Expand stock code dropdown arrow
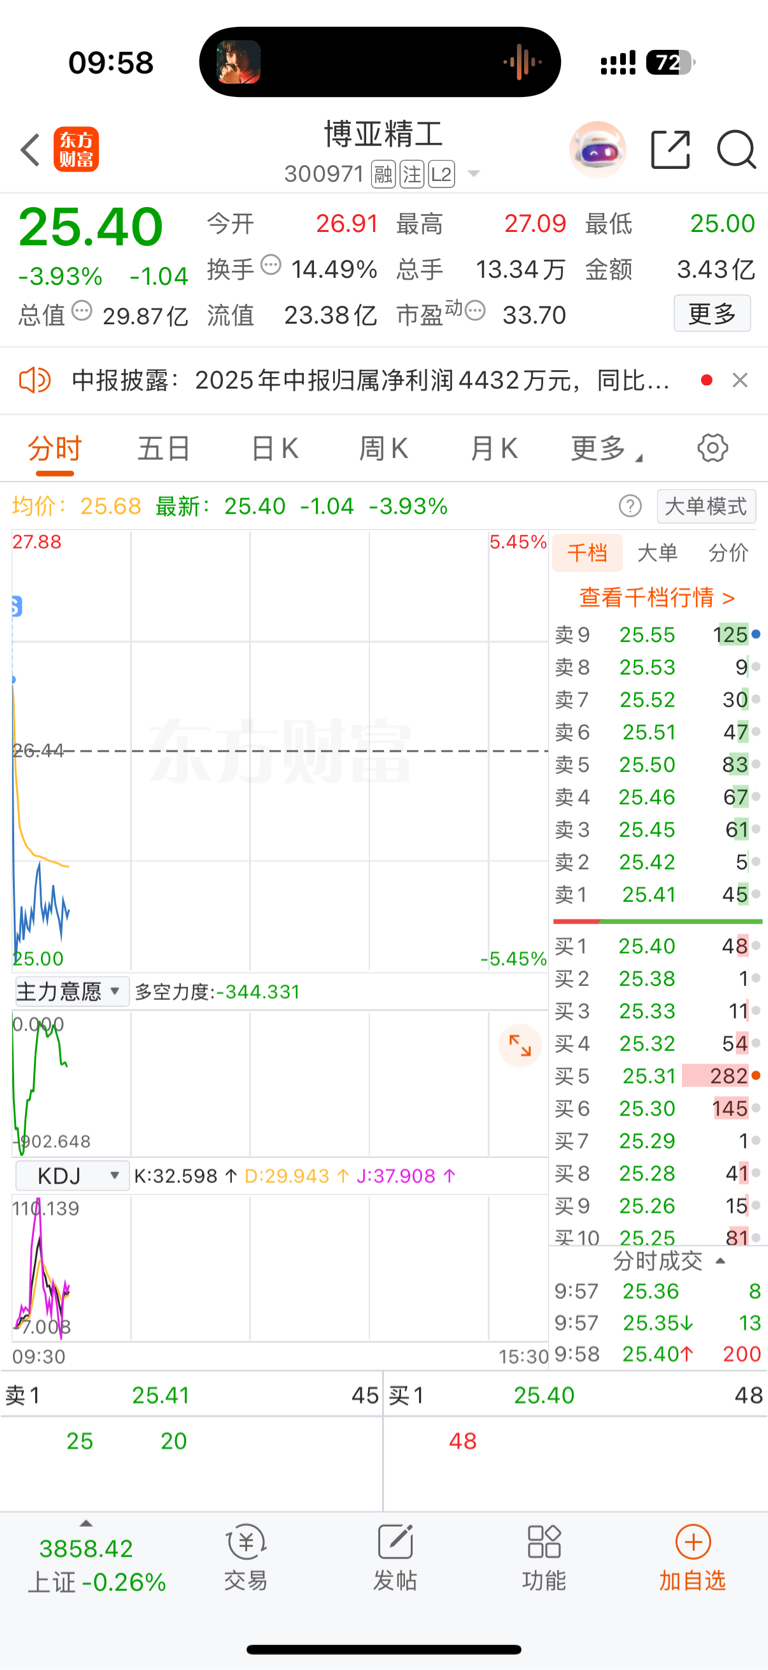 (x=474, y=174)
